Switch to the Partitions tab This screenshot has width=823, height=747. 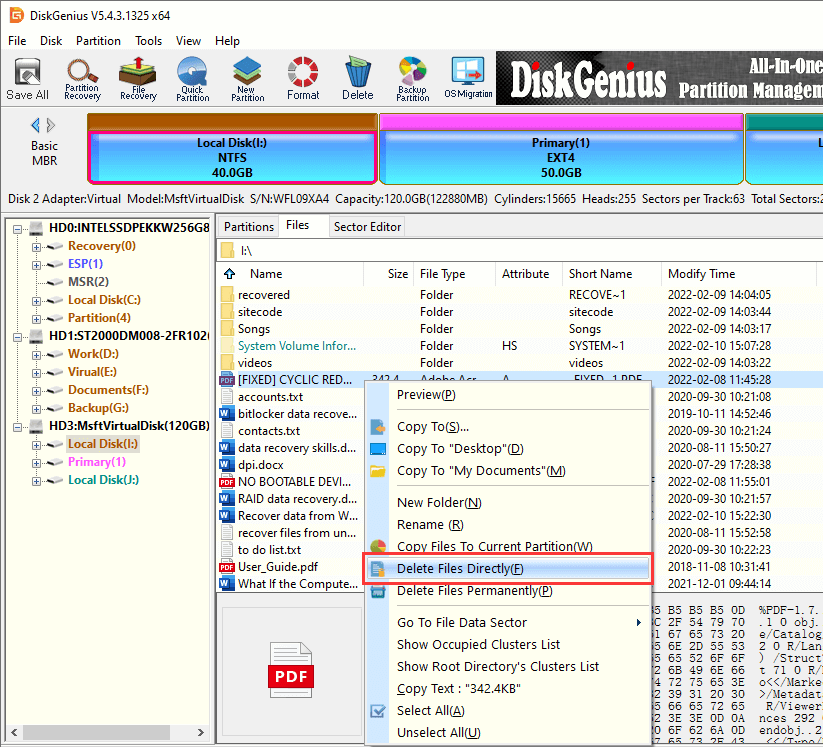(x=249, y=227)
